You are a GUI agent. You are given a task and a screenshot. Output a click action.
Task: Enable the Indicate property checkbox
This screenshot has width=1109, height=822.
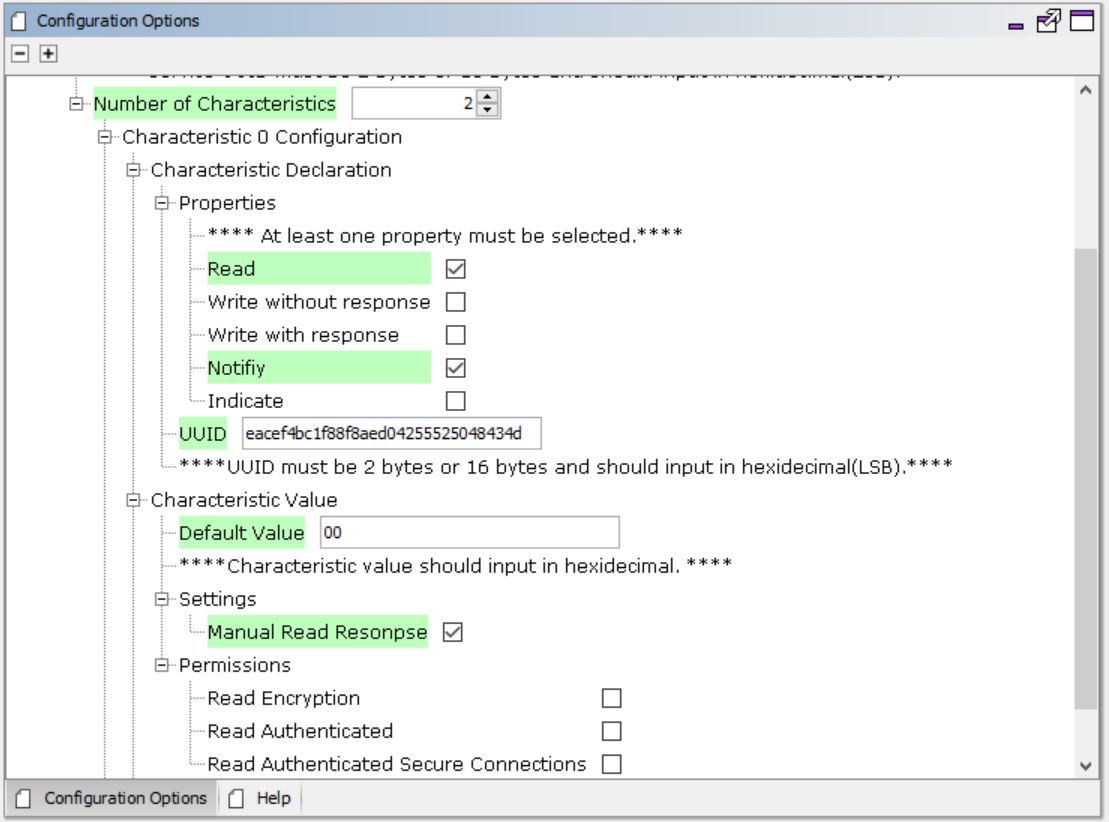pyautogui.click(x=455, y=401)
